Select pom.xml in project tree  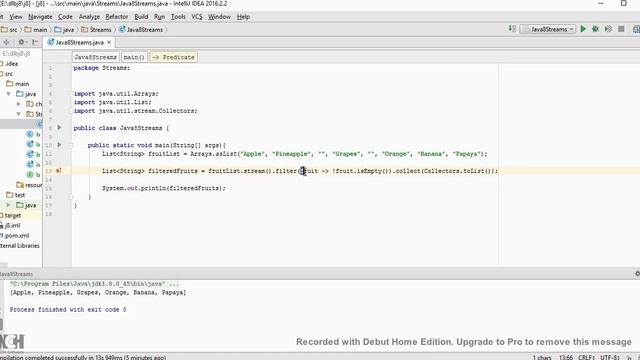click(x=15, y=236)
